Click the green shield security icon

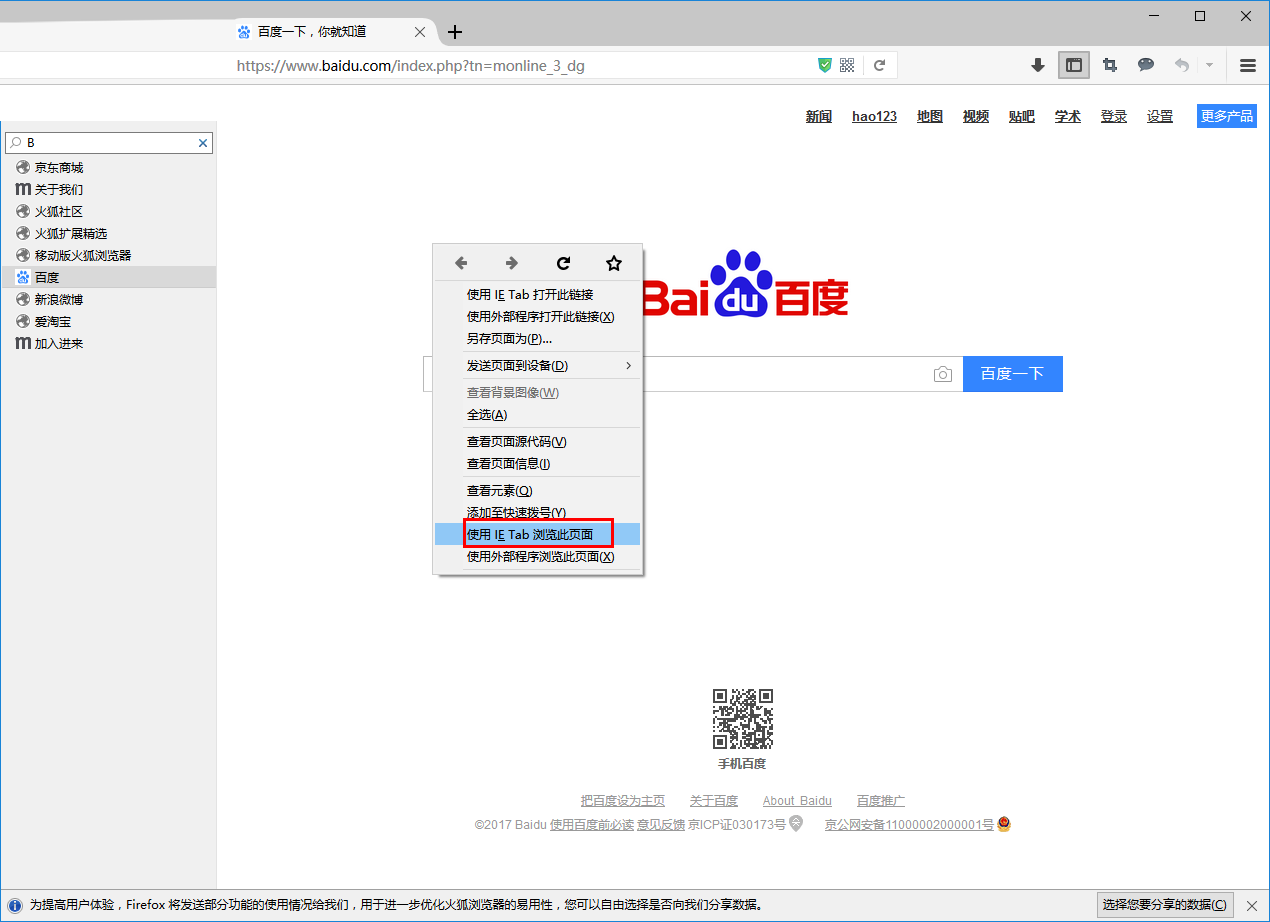825,65
